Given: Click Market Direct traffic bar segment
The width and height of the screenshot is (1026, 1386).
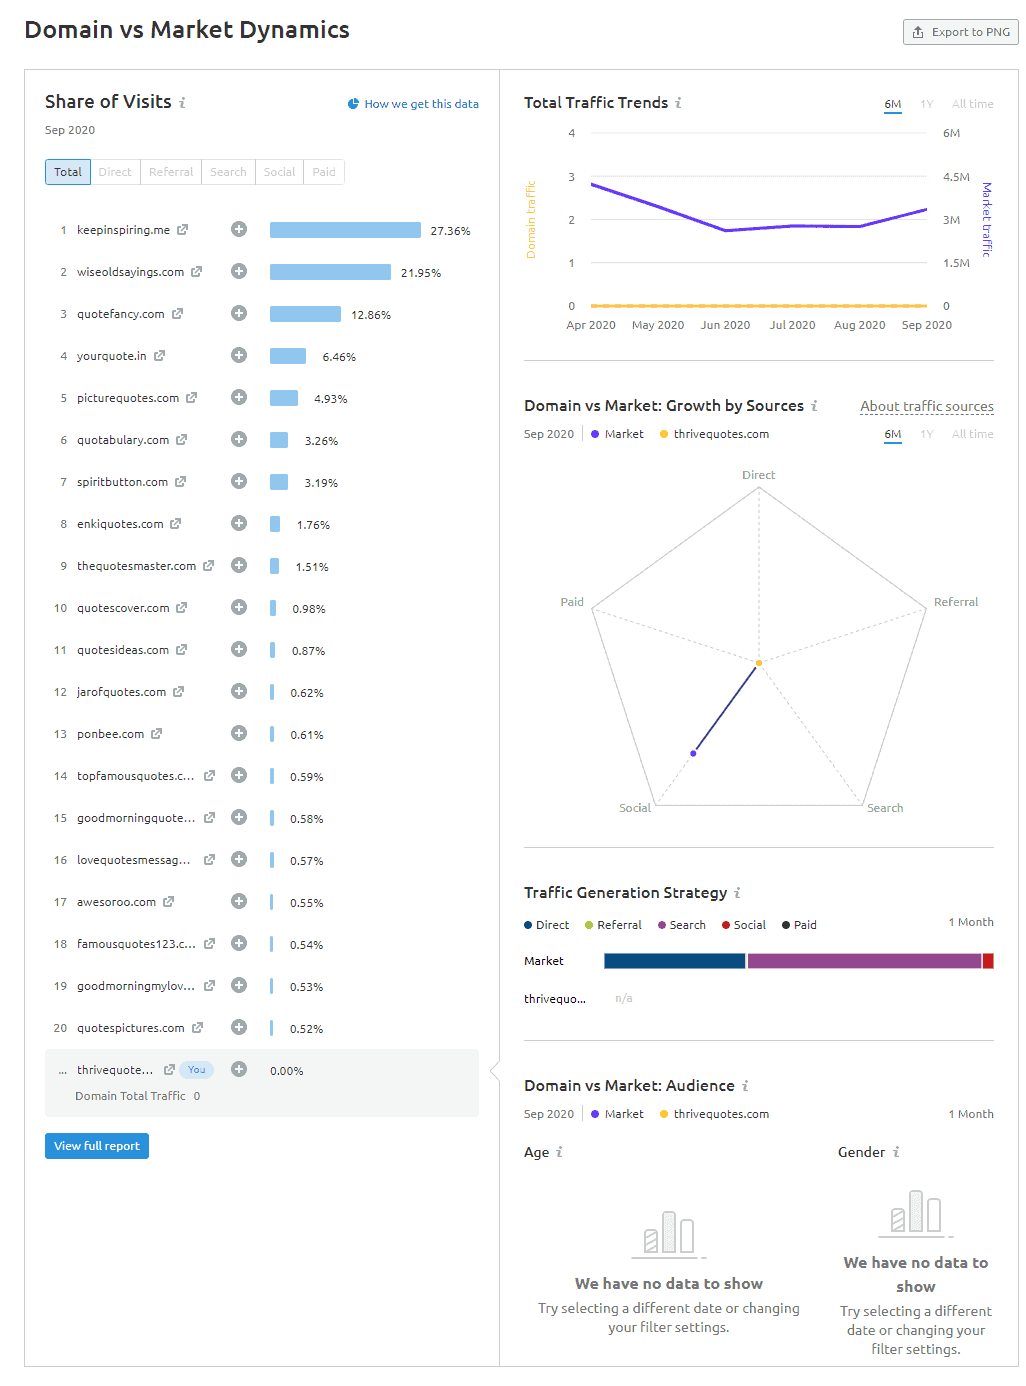Looking at the screenshot, I should (x=675, y=961).
